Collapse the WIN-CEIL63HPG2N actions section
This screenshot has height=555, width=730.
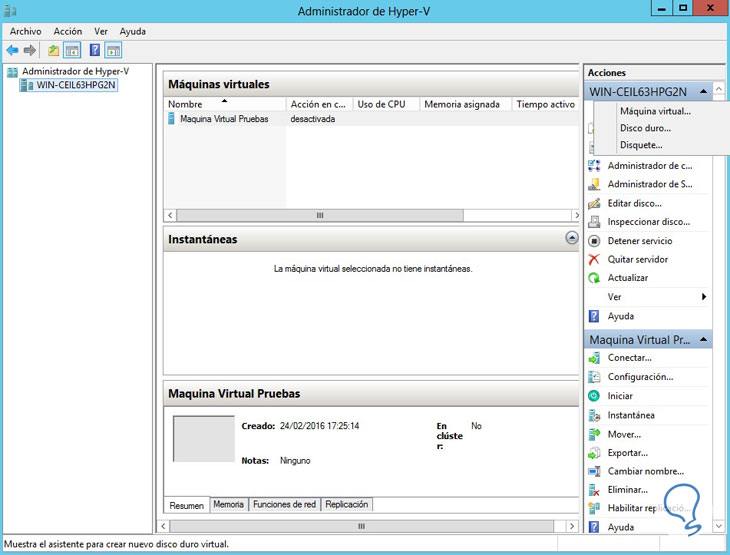pos(703,91)
